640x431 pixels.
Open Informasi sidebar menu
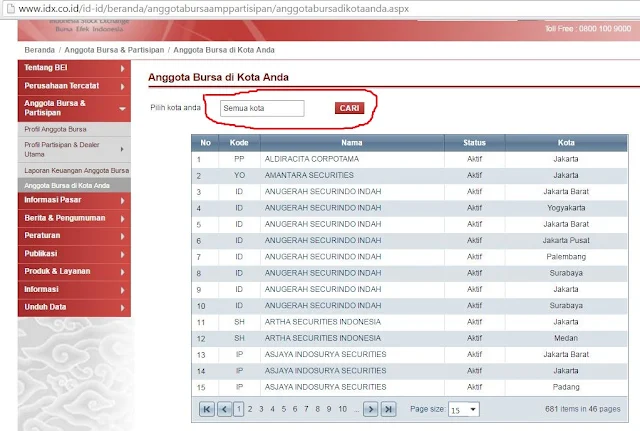pyautogui.click(x=74, y=289)
